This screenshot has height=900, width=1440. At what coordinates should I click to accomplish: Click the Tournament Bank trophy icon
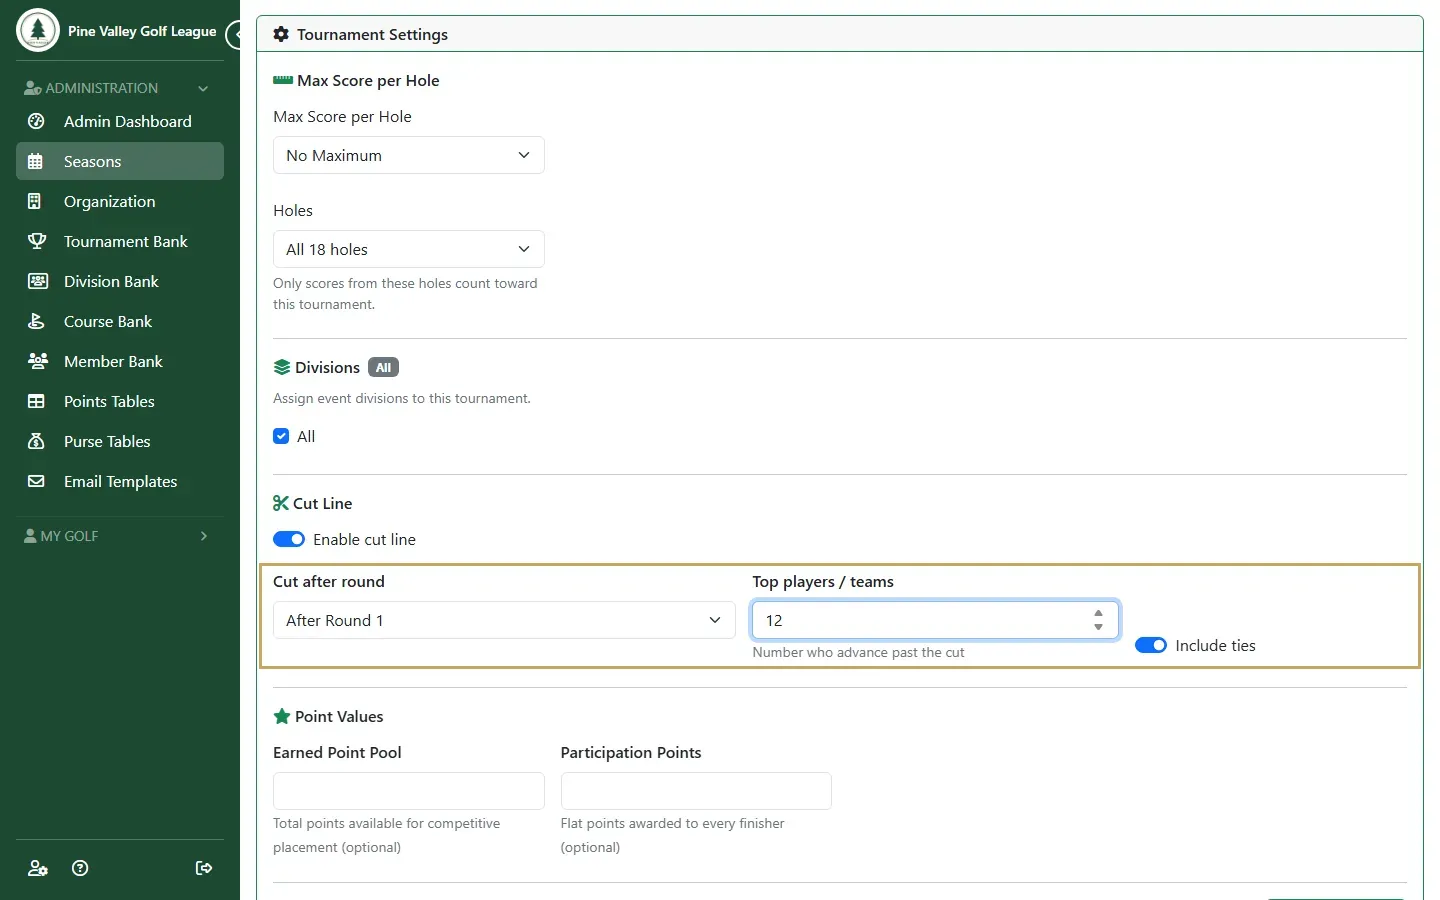point(37,241)
